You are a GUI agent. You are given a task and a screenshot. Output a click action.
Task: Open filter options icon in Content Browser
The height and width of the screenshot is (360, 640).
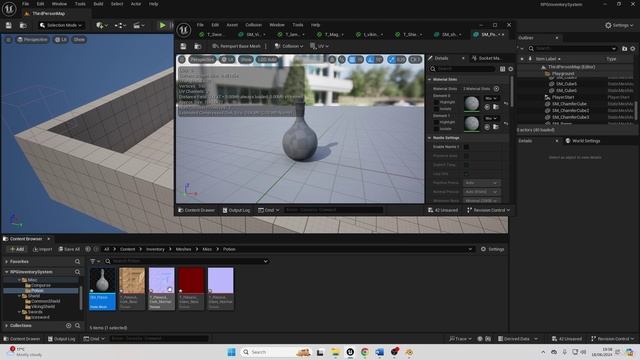click(x=95, y=261)
